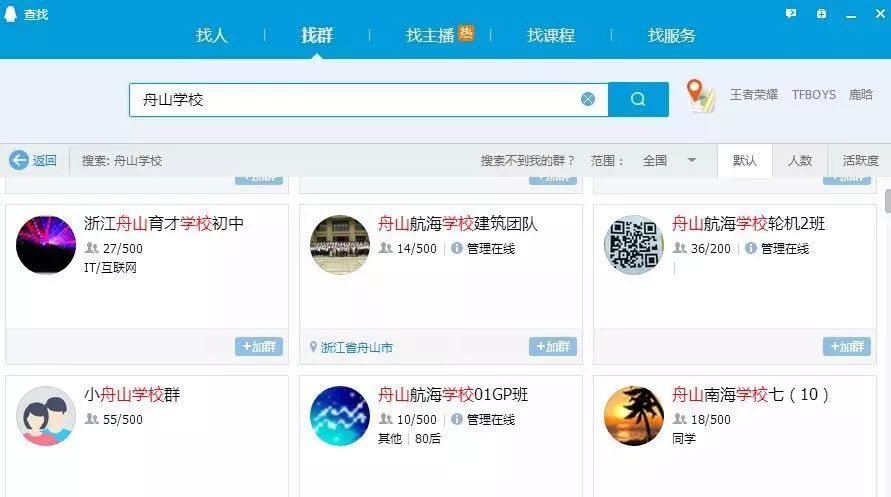This screenshot has height=497, width=891.
Task: Sort results by 默认
Action: click(x=744, y=161)
